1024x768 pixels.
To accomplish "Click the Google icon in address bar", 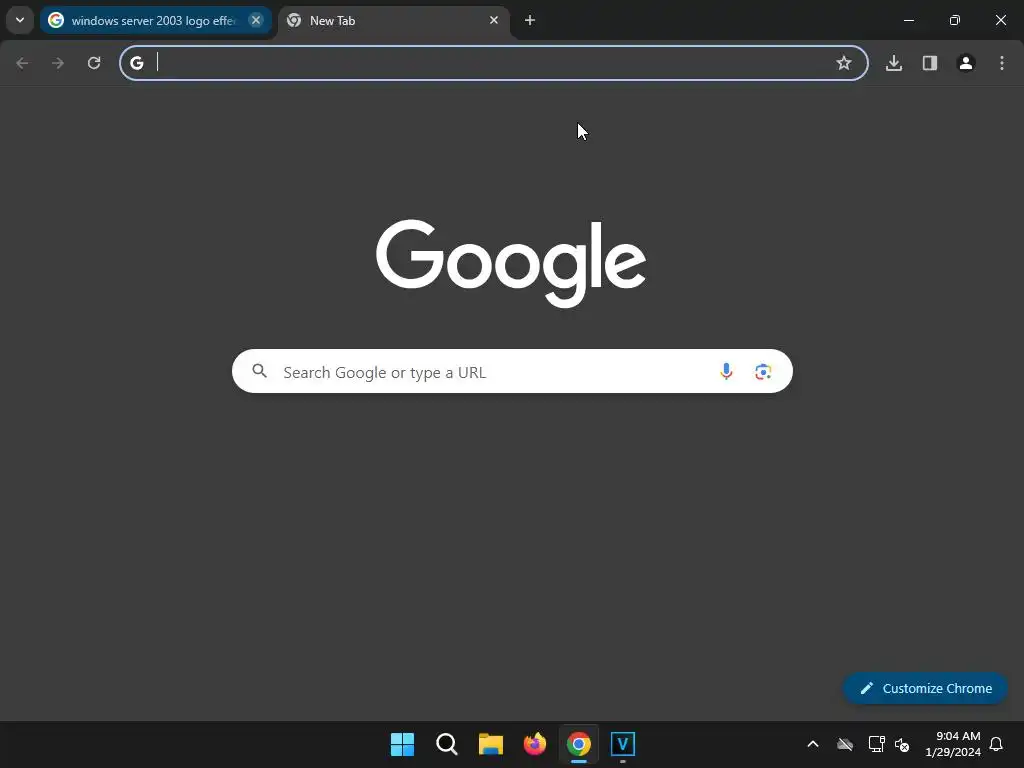I will click(x=136, y=63).
